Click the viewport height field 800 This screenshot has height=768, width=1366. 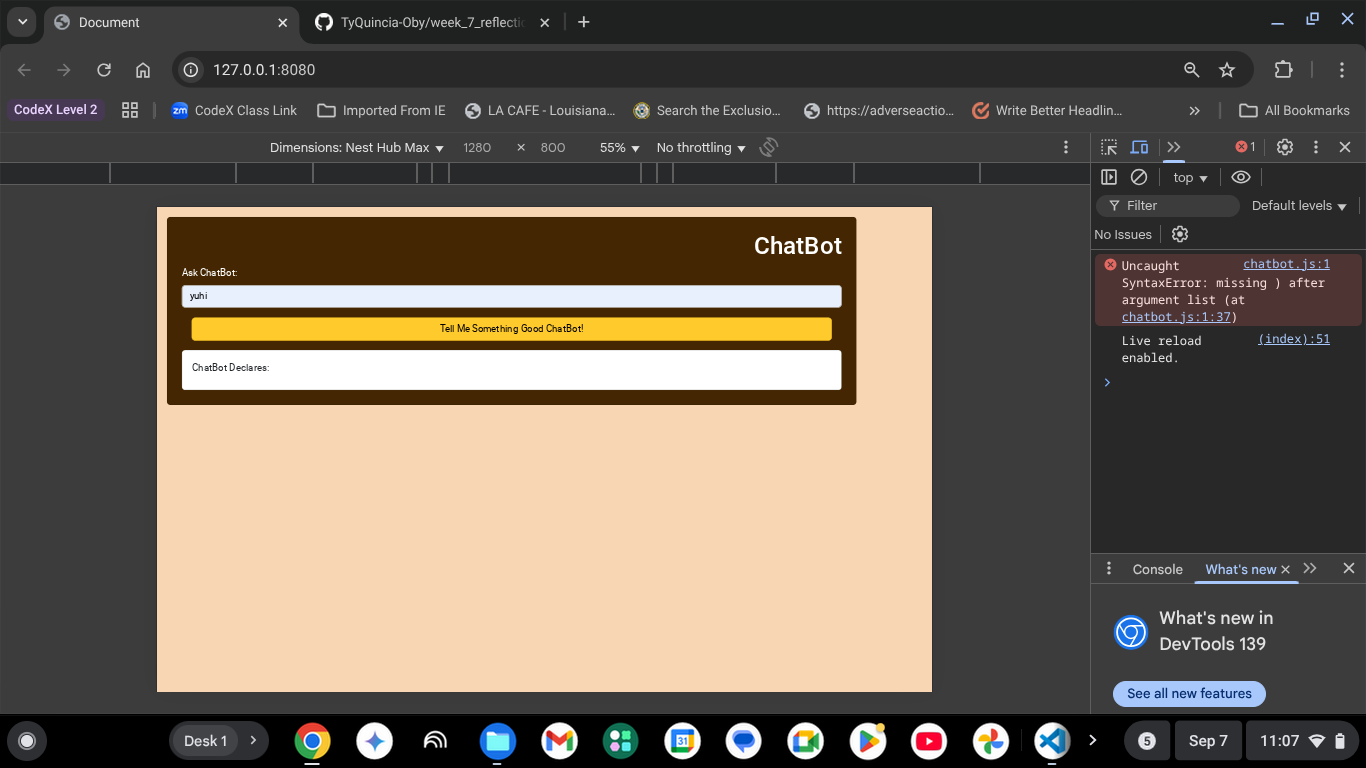(553, 148)
